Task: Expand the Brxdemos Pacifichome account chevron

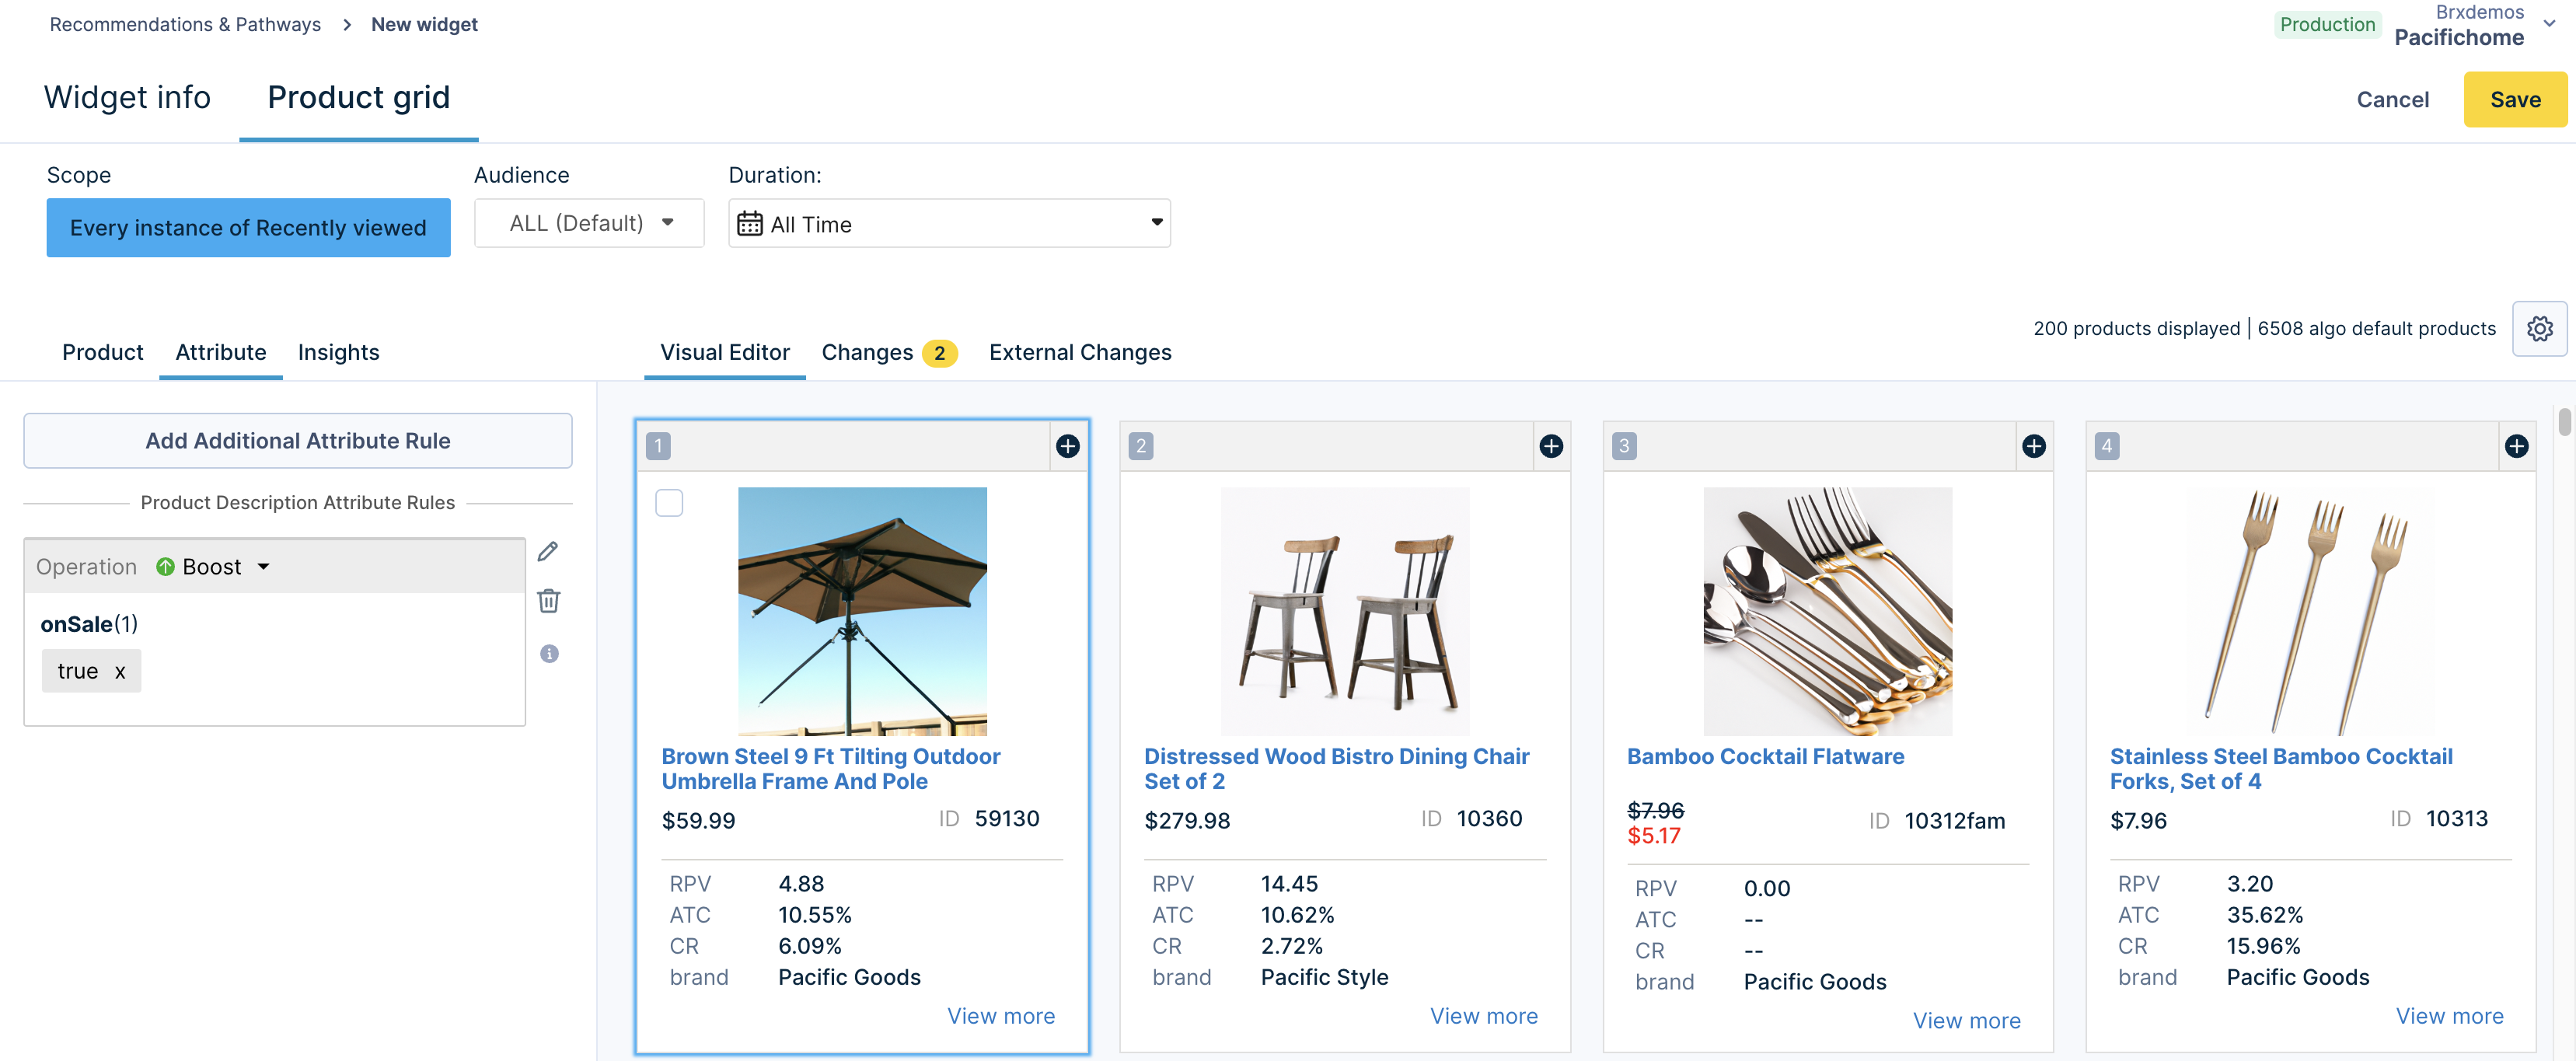Action: pos(2549,24)
